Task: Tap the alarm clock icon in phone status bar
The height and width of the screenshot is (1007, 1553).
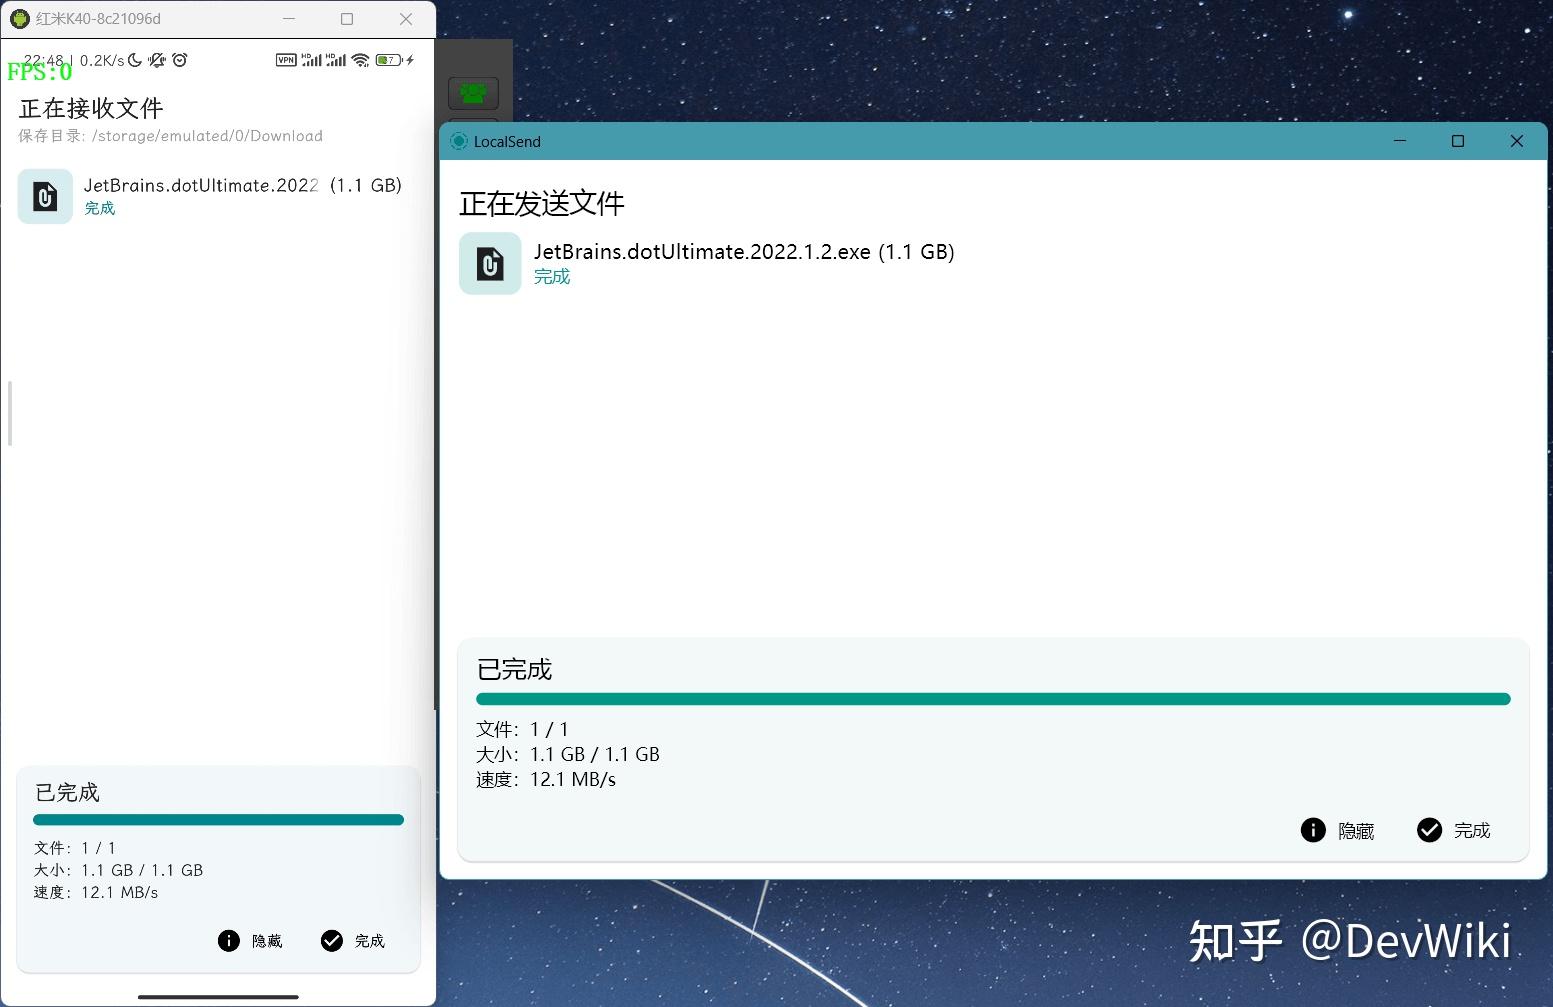Action: click(x=180, y=60)
